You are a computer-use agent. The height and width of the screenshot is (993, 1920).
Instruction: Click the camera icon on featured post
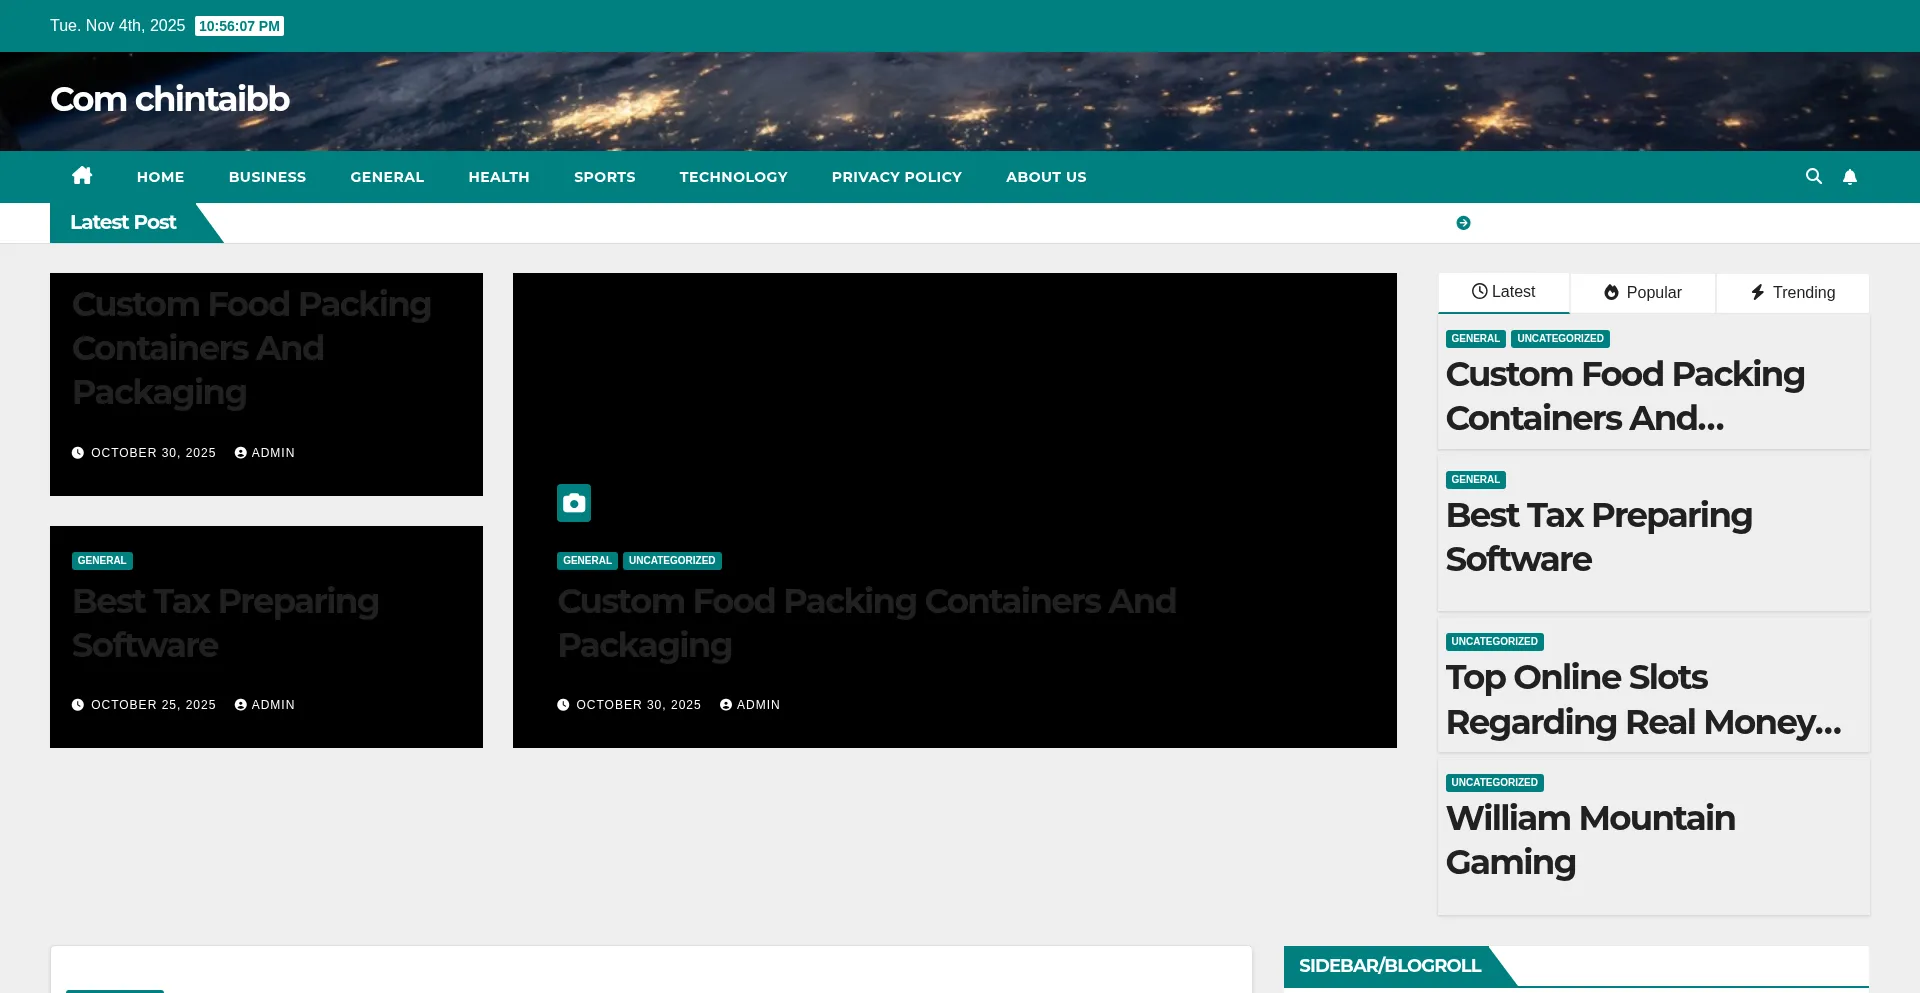(574, 503)
